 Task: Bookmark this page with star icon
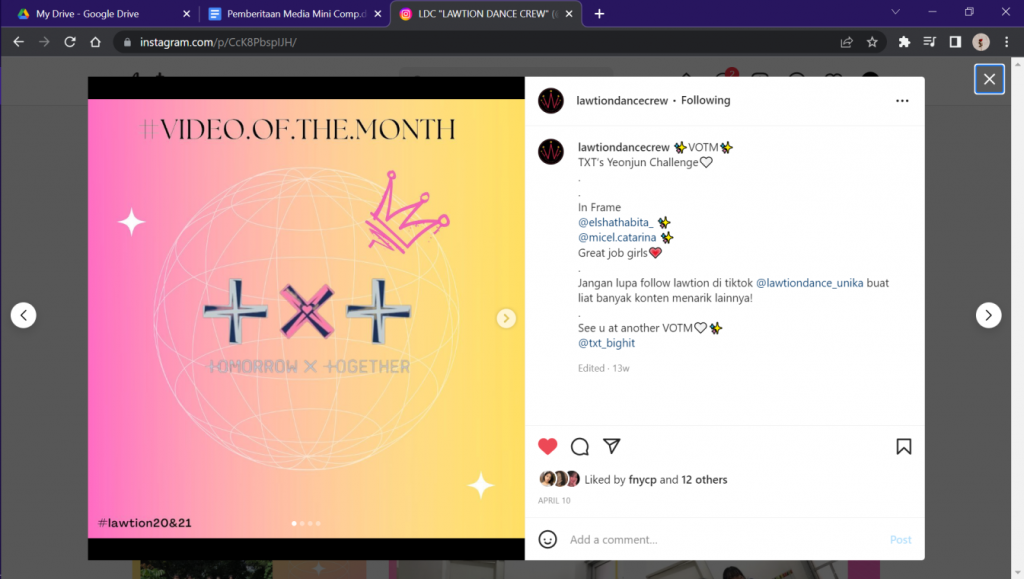tap(872, 42)
